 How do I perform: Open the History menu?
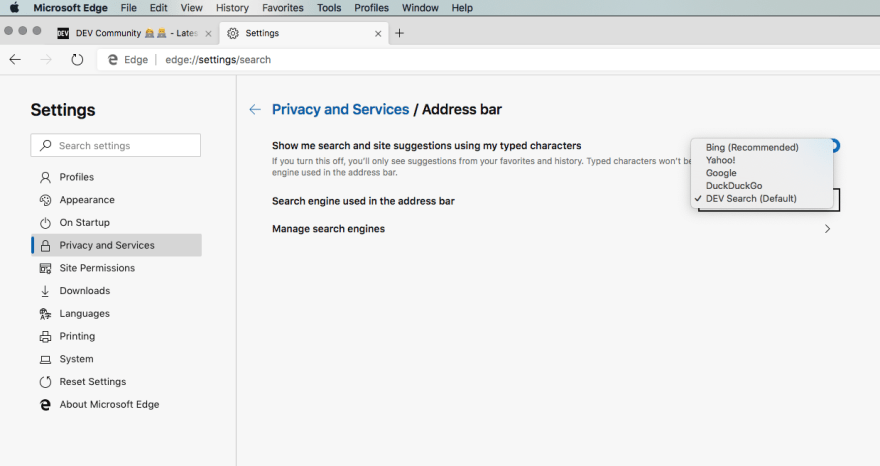pyautogui.click(x=232, y=8)
